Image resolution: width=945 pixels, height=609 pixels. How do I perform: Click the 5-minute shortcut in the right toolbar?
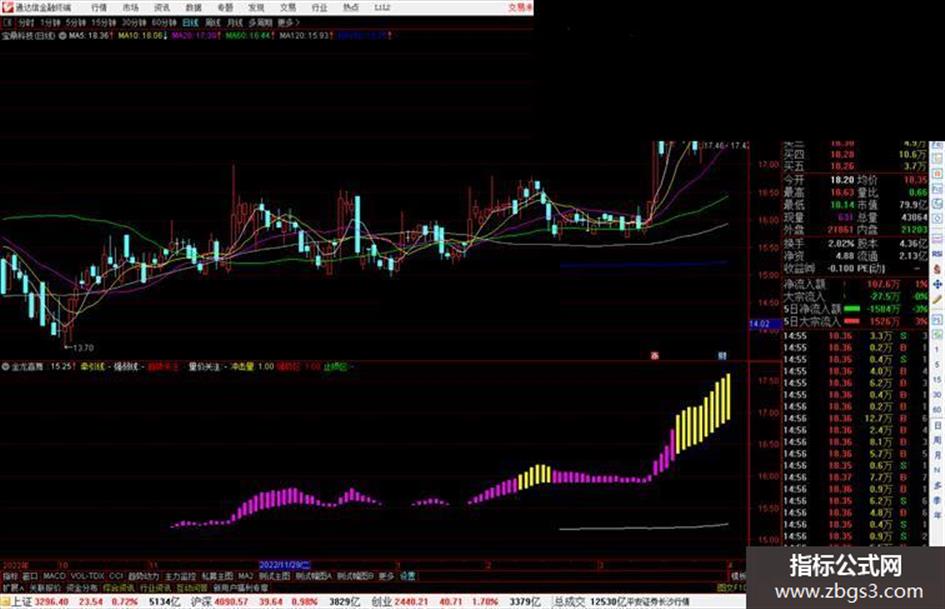coord(937,365)
